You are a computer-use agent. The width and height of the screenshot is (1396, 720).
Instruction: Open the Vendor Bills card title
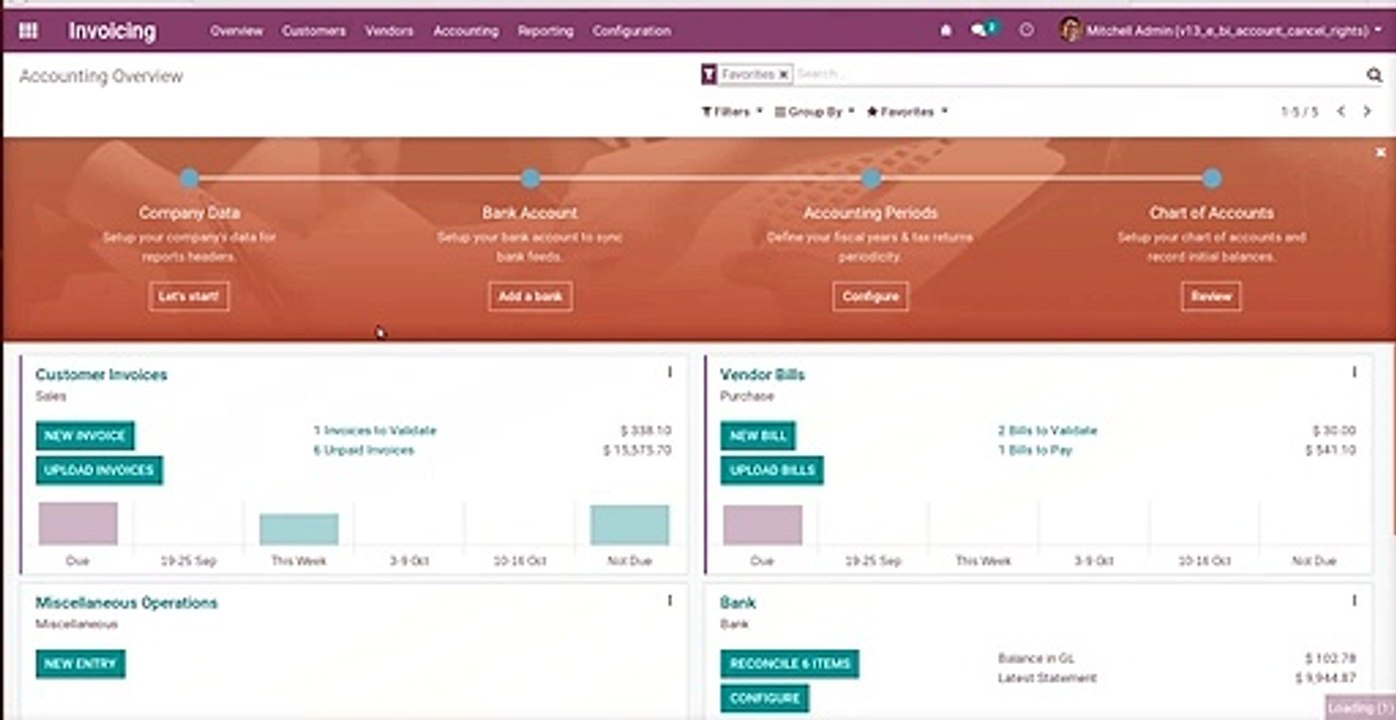pos(762,375)
